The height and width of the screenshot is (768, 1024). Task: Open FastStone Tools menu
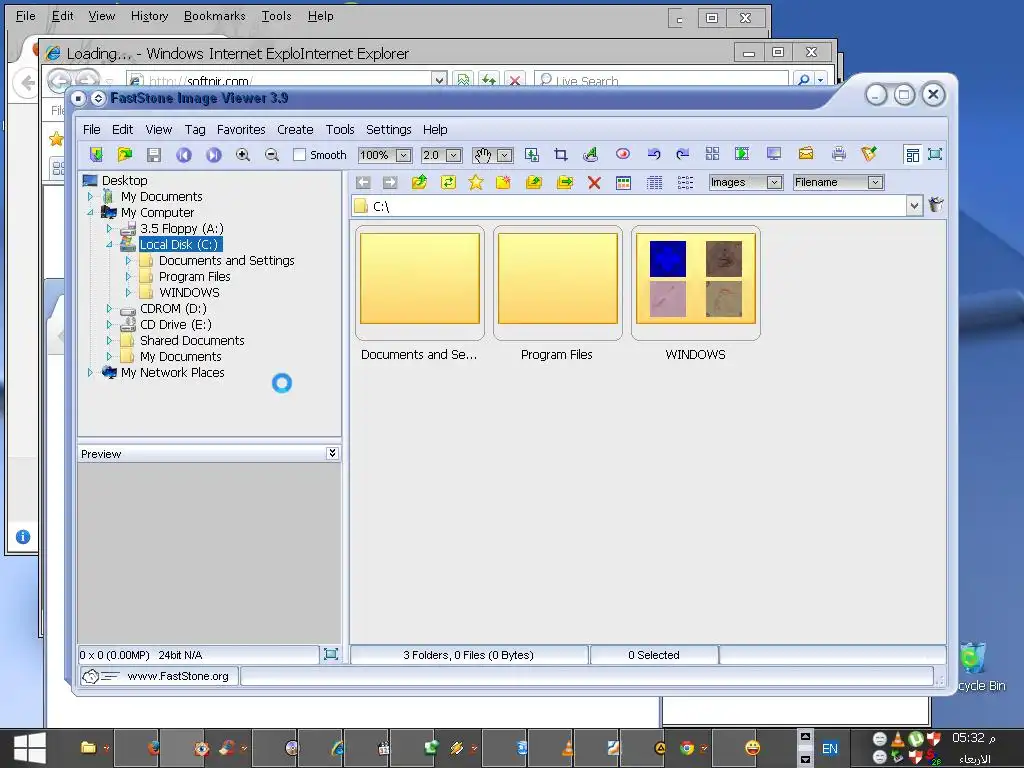pos(340,129)
